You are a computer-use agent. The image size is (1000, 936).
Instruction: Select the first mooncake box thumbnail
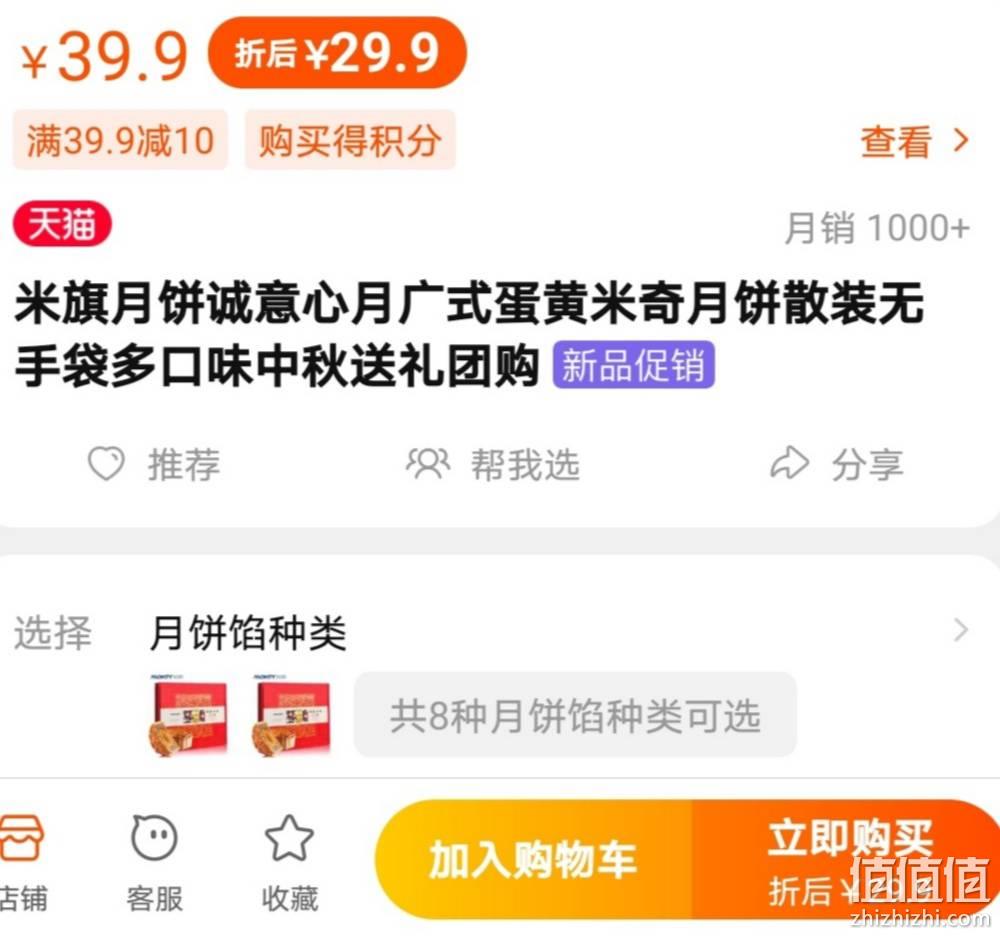[x=188, y=715]
